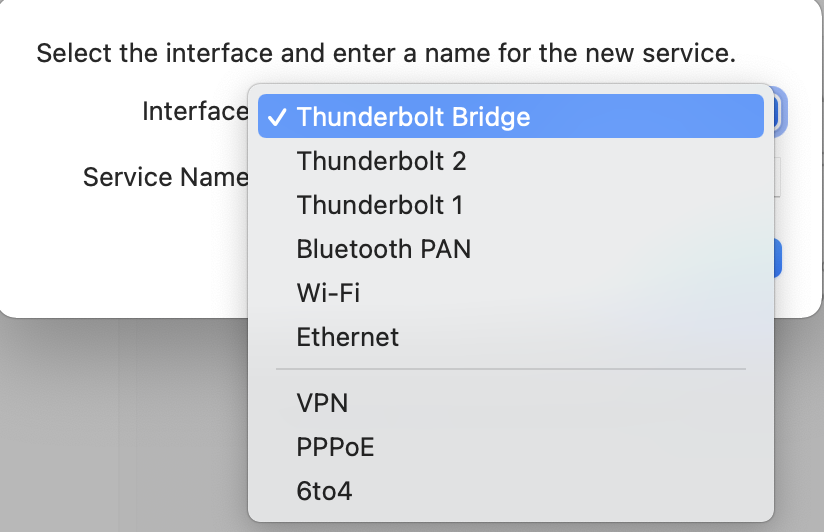The image size is (824, 532).
Task: Pick the Thunderbolt 1 interface option
Action: click(x=380, y=205)
